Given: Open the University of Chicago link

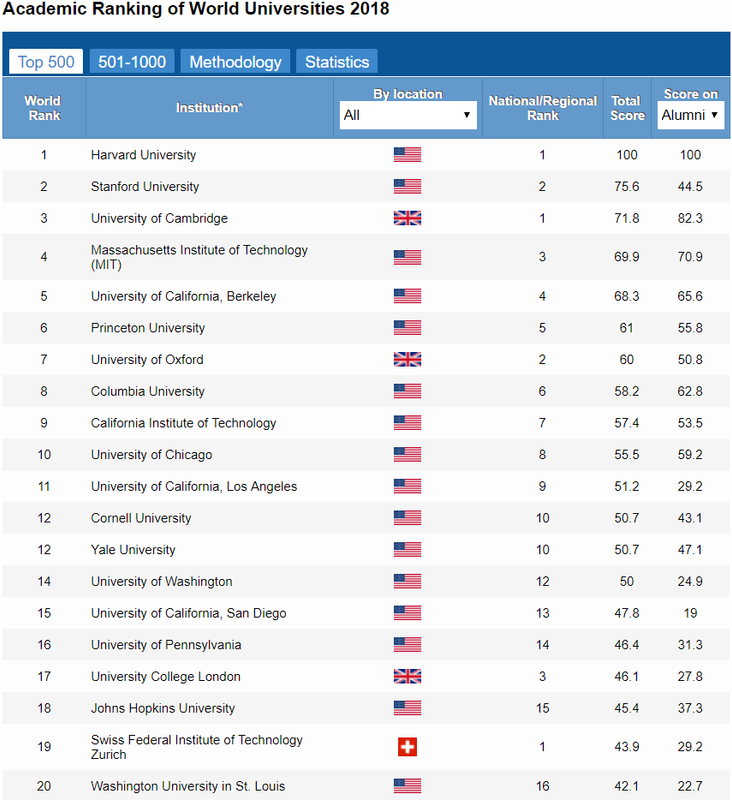Looking at the screenshot, I should coord(152,455).
